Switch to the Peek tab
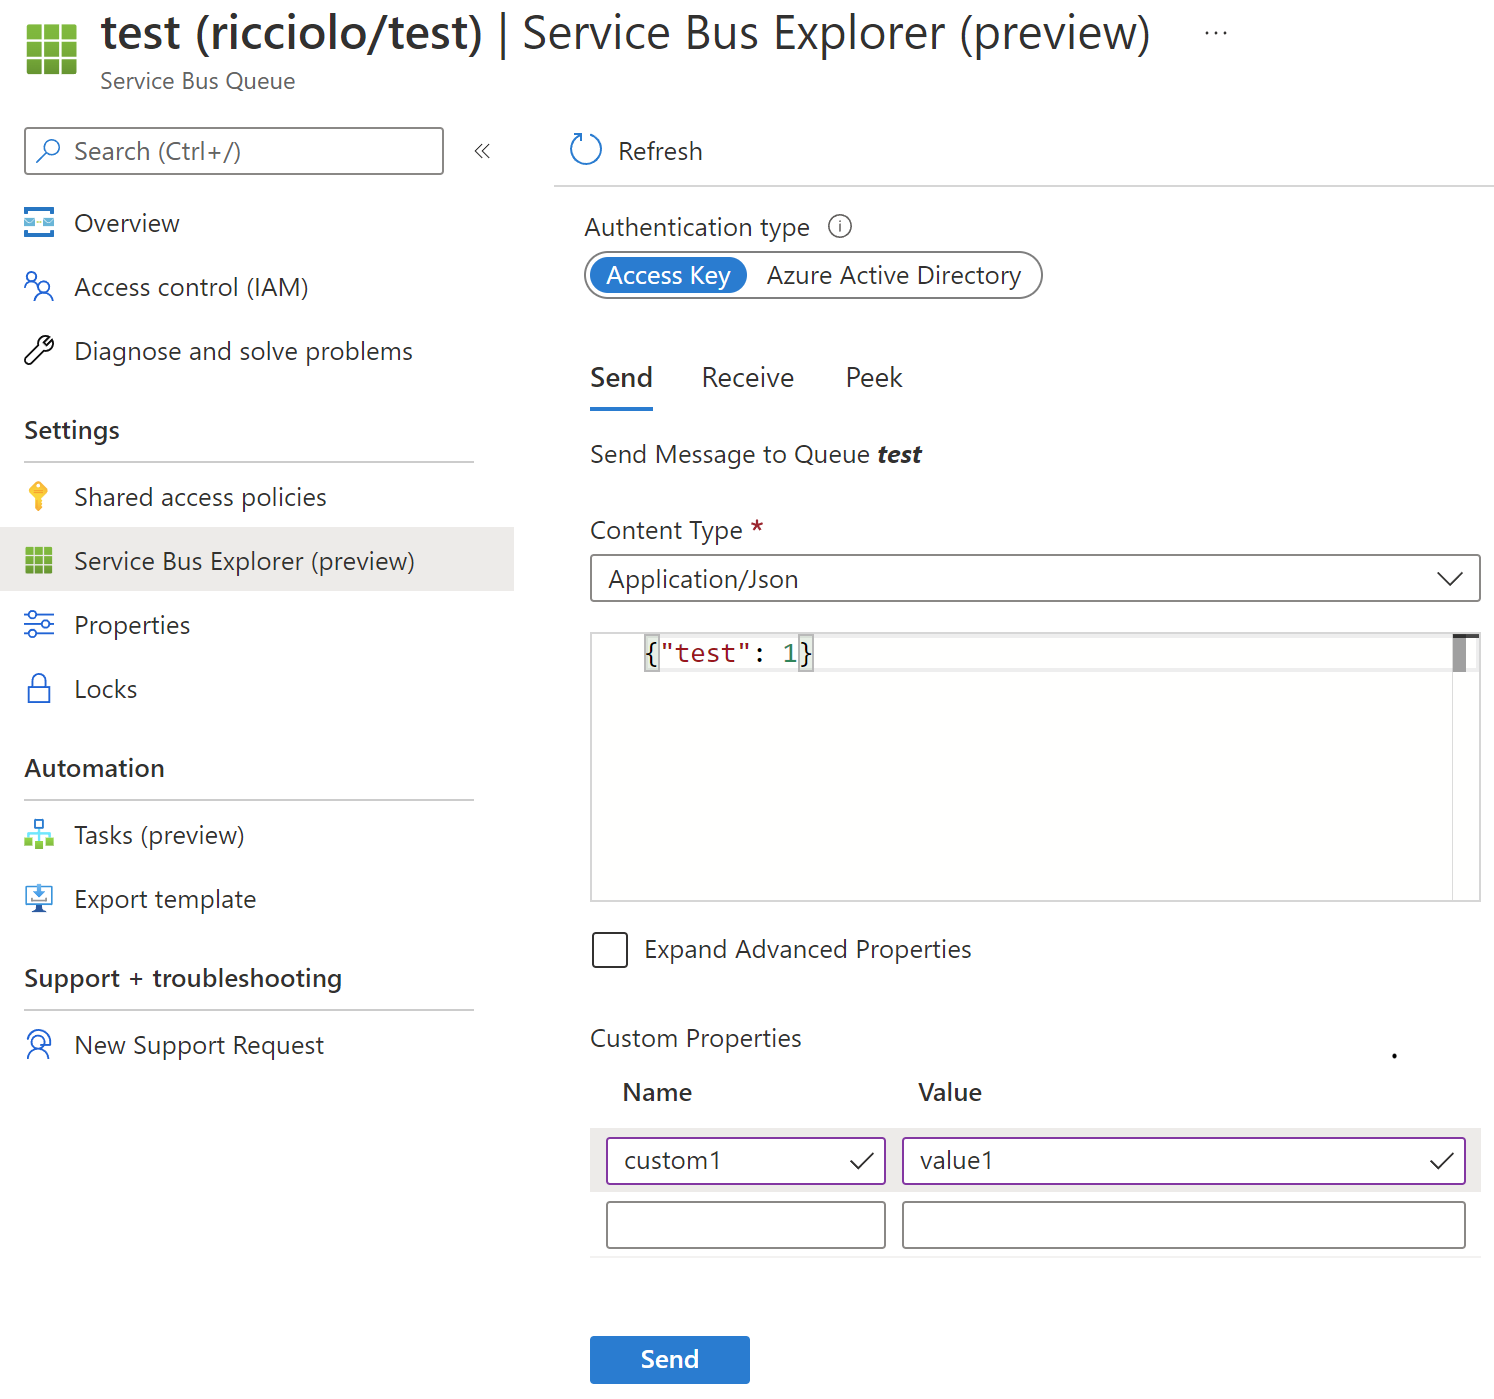This screenshot has width=1494, height=1399. click(874, 378)
